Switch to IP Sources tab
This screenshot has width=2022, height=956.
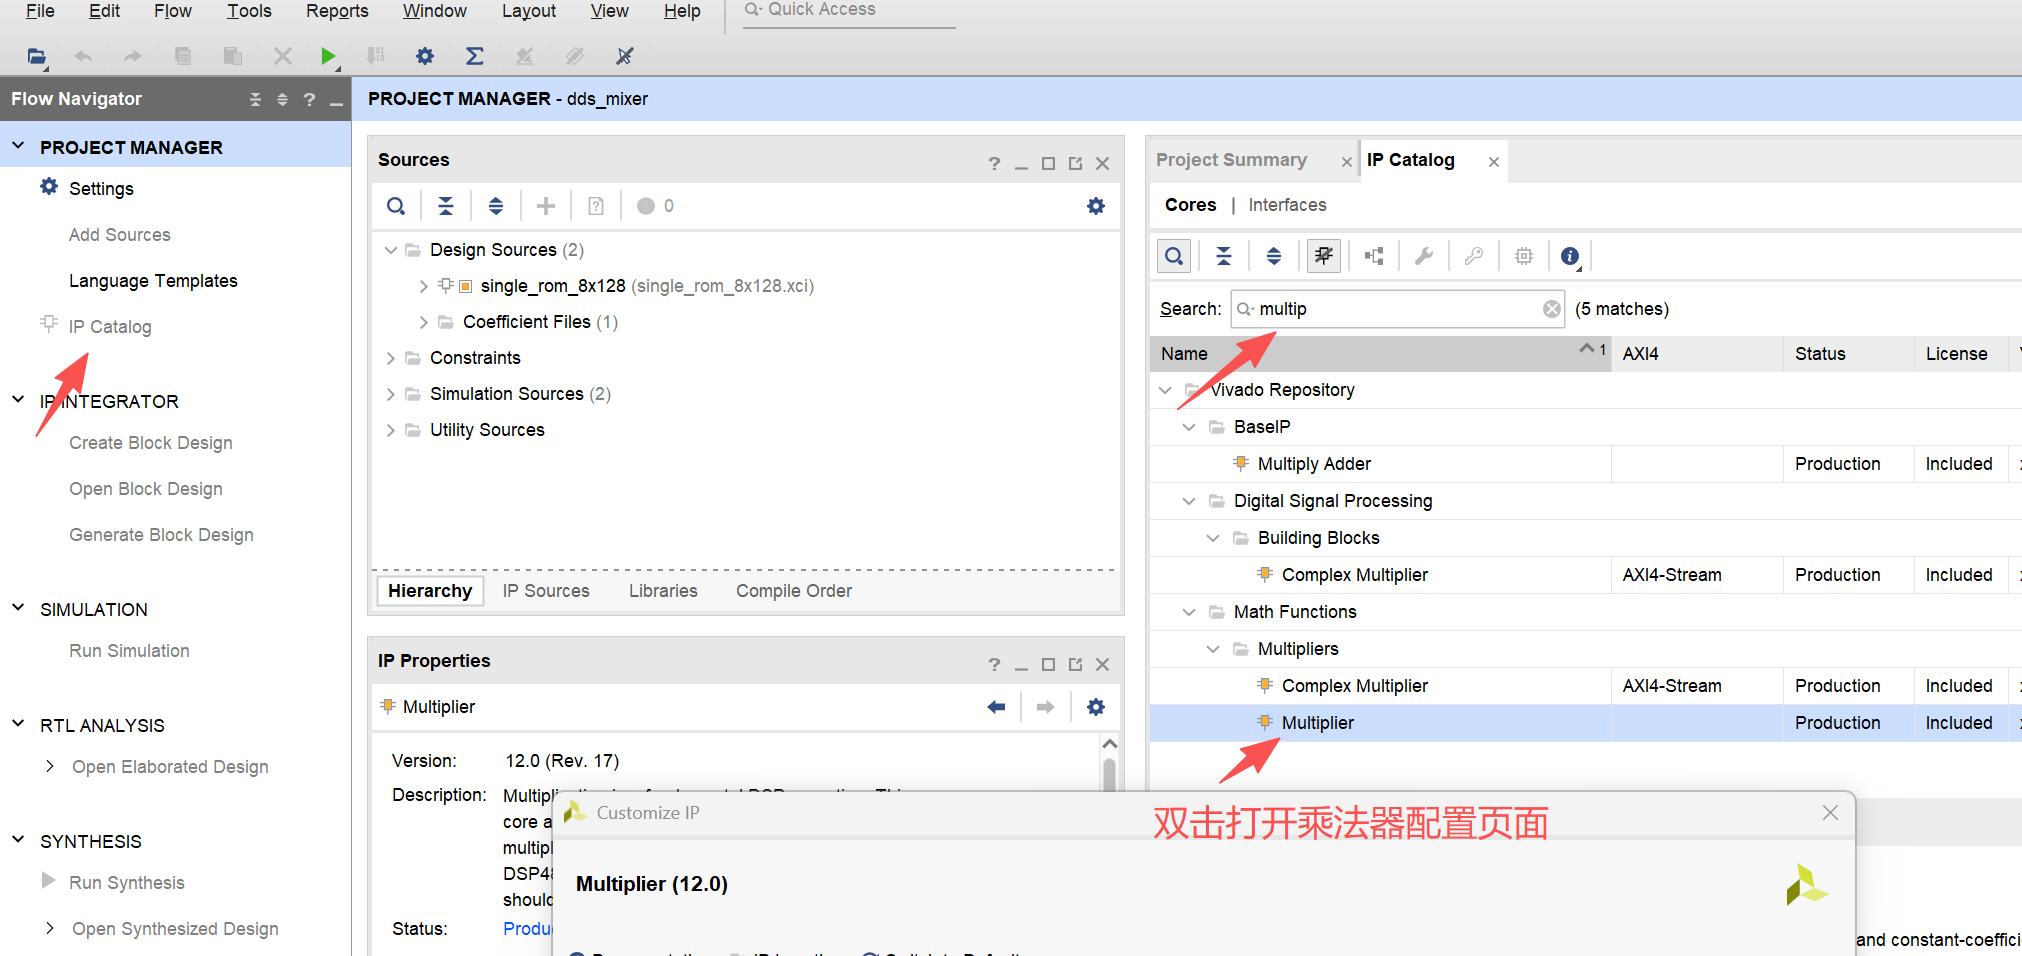click(x=546, y=591)
